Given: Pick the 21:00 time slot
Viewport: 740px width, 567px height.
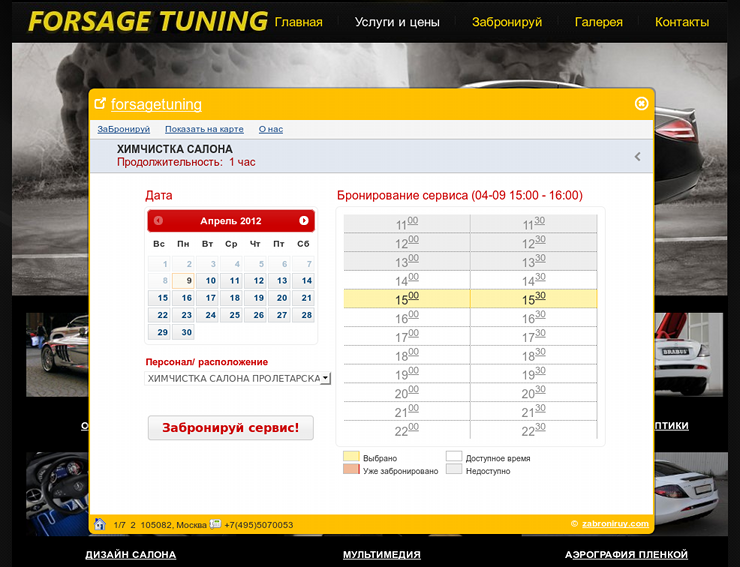Looking at the screenshot, I should (x=407, y=411).
